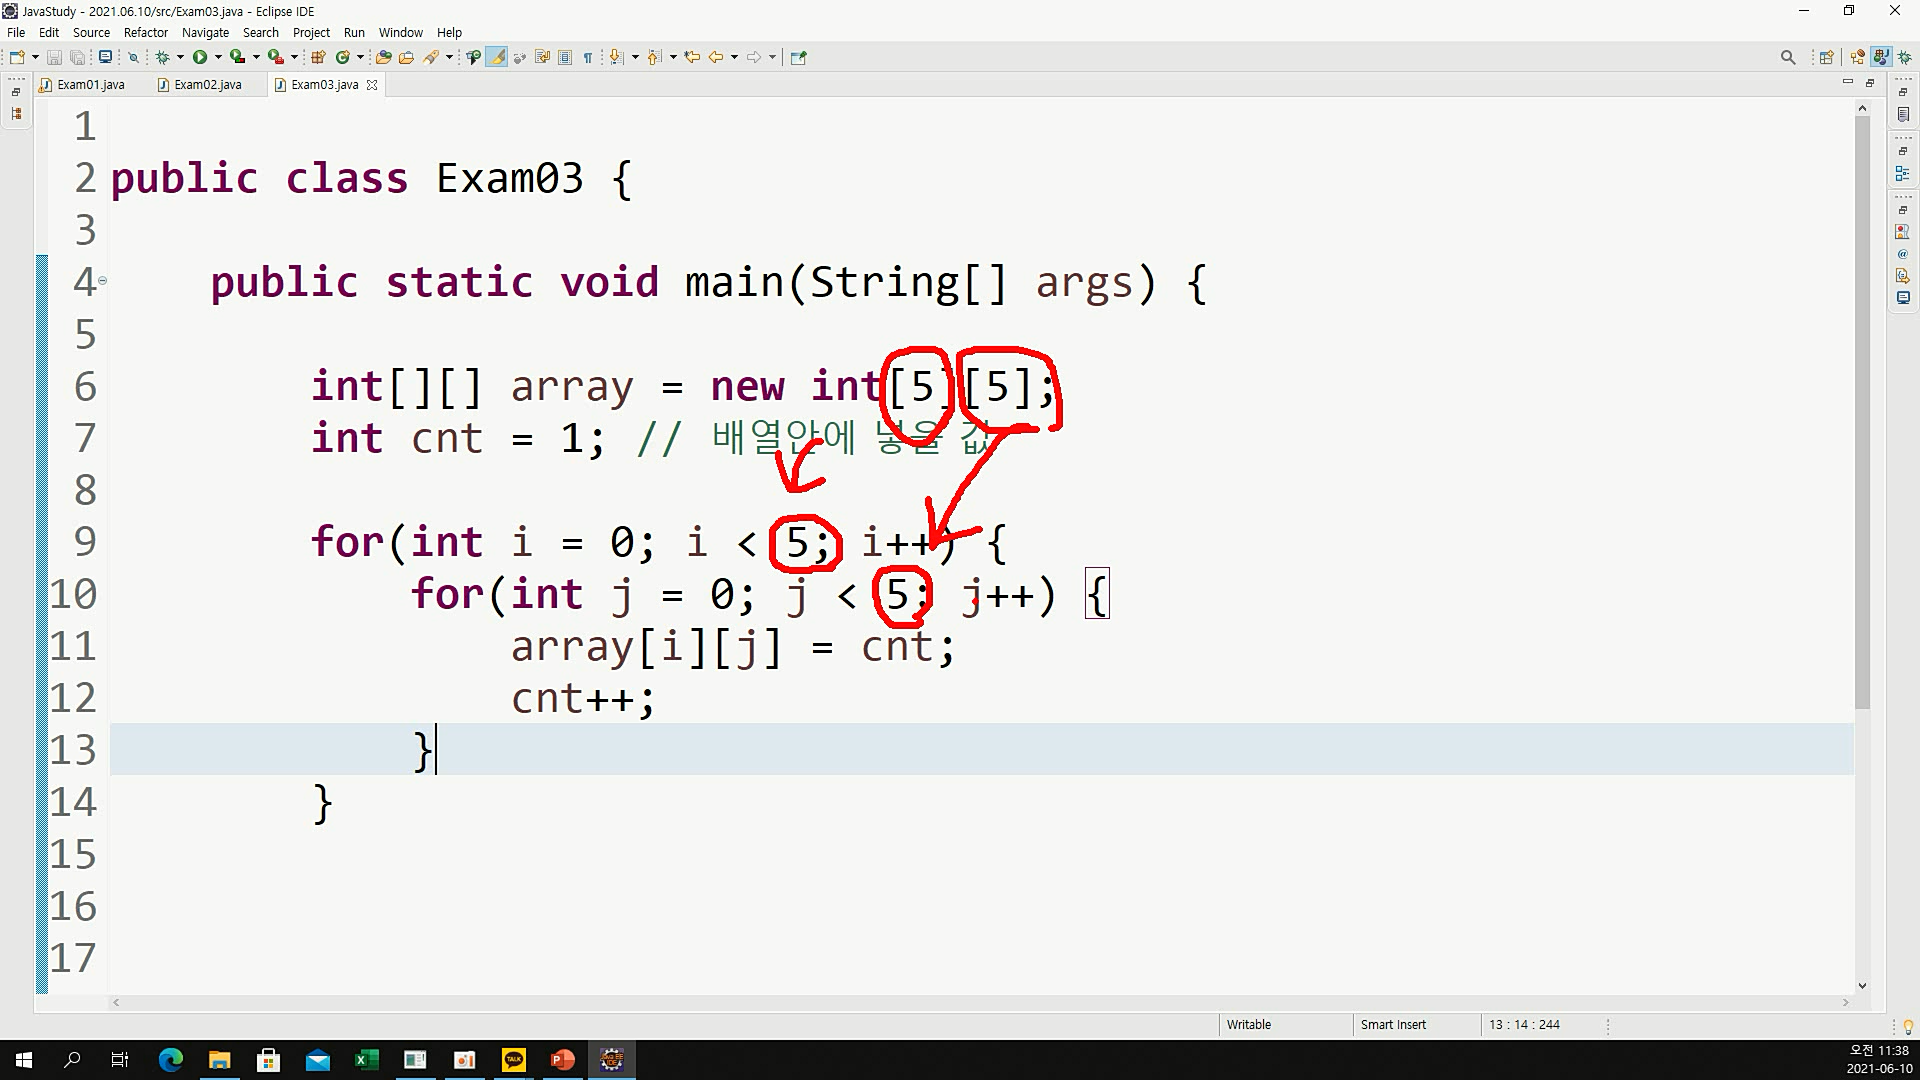Click the Open Type icon

(383, 57)
